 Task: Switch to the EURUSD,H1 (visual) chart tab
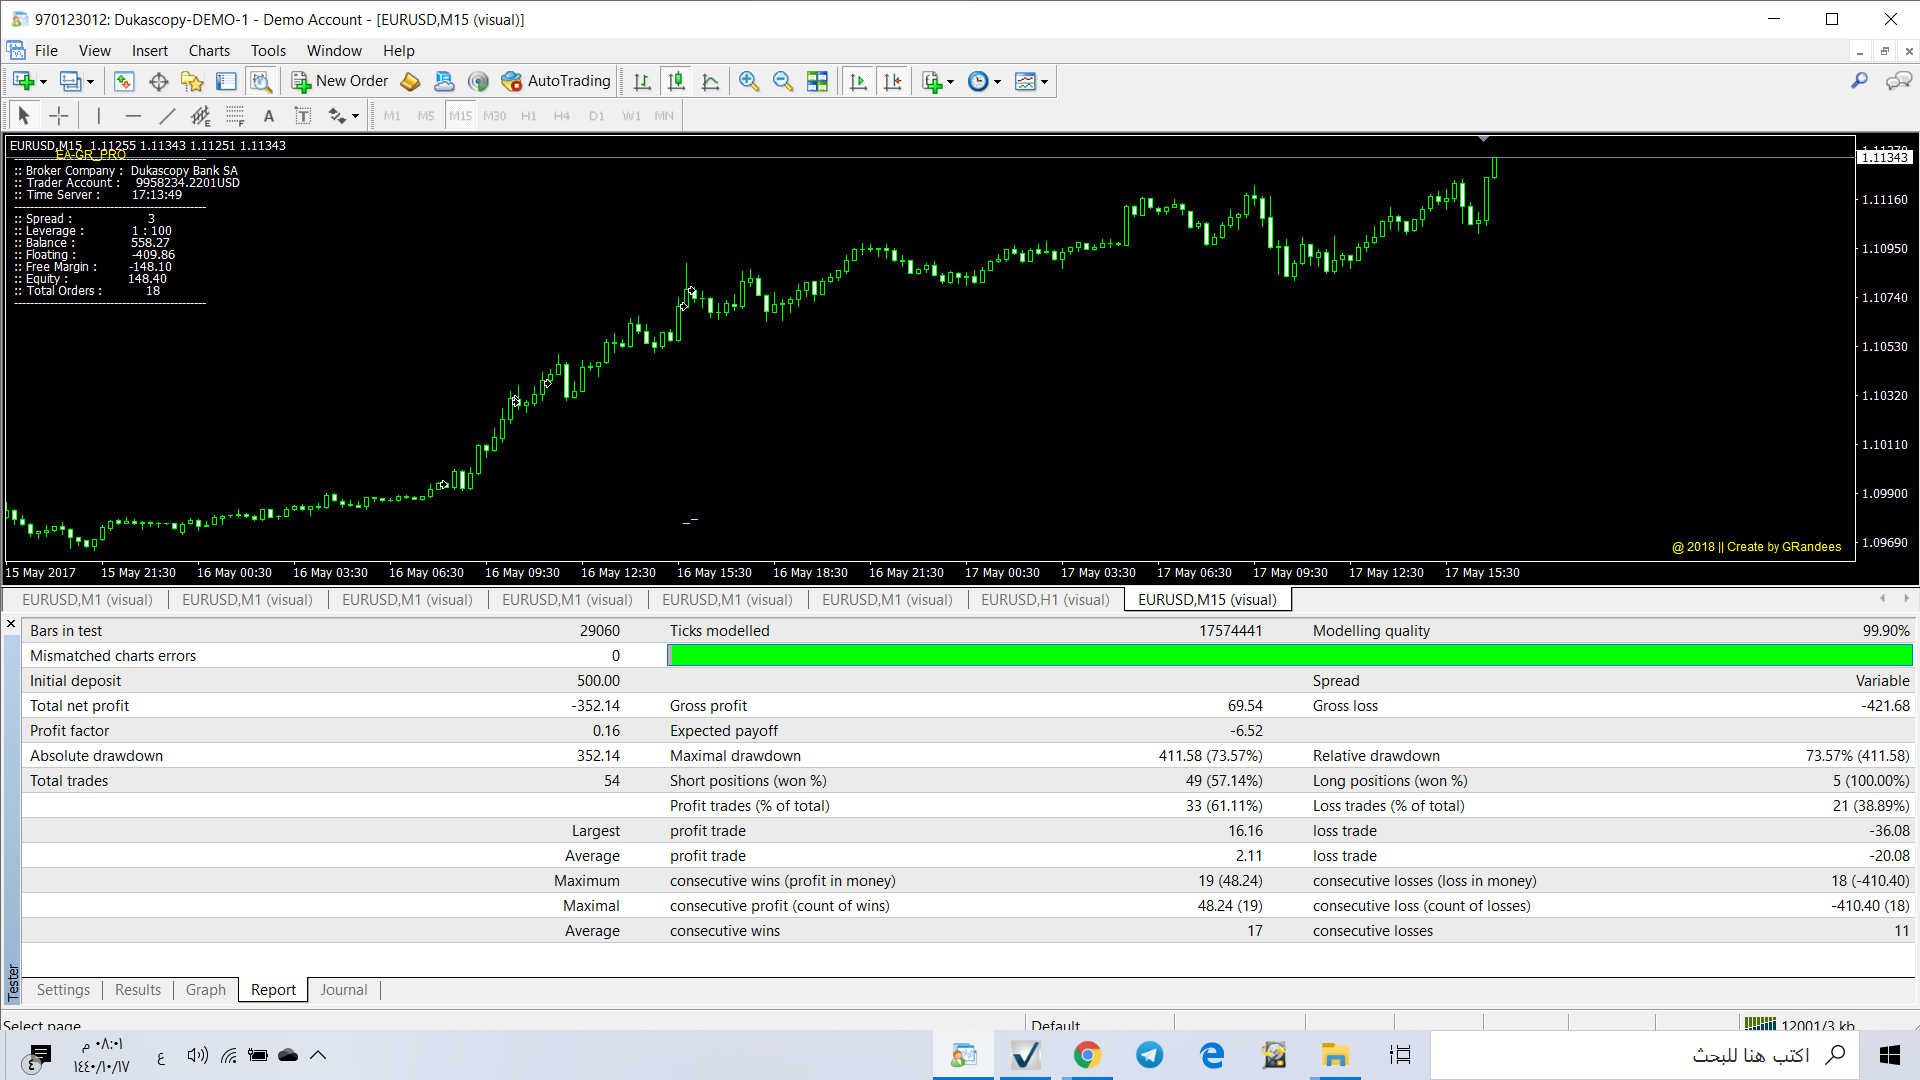[x=1045, y=600]
